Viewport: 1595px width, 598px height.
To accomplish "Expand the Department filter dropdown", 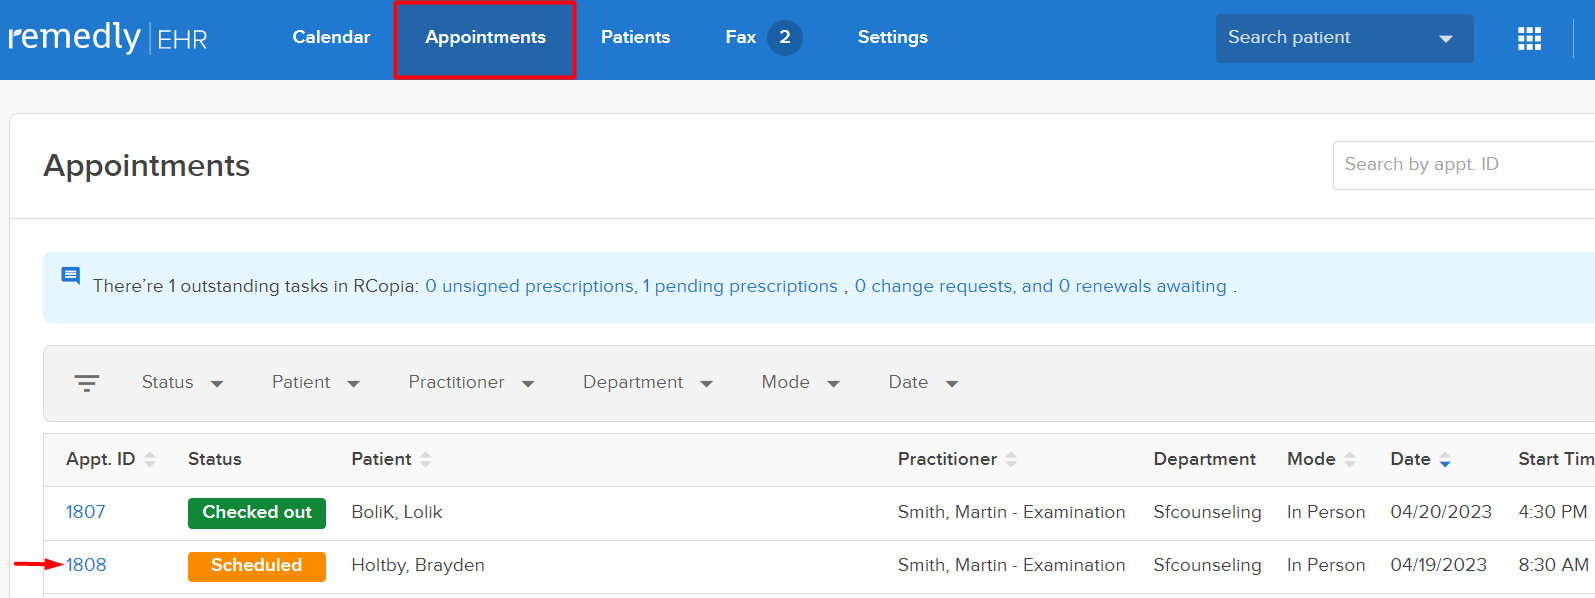I will click(648, 383).
